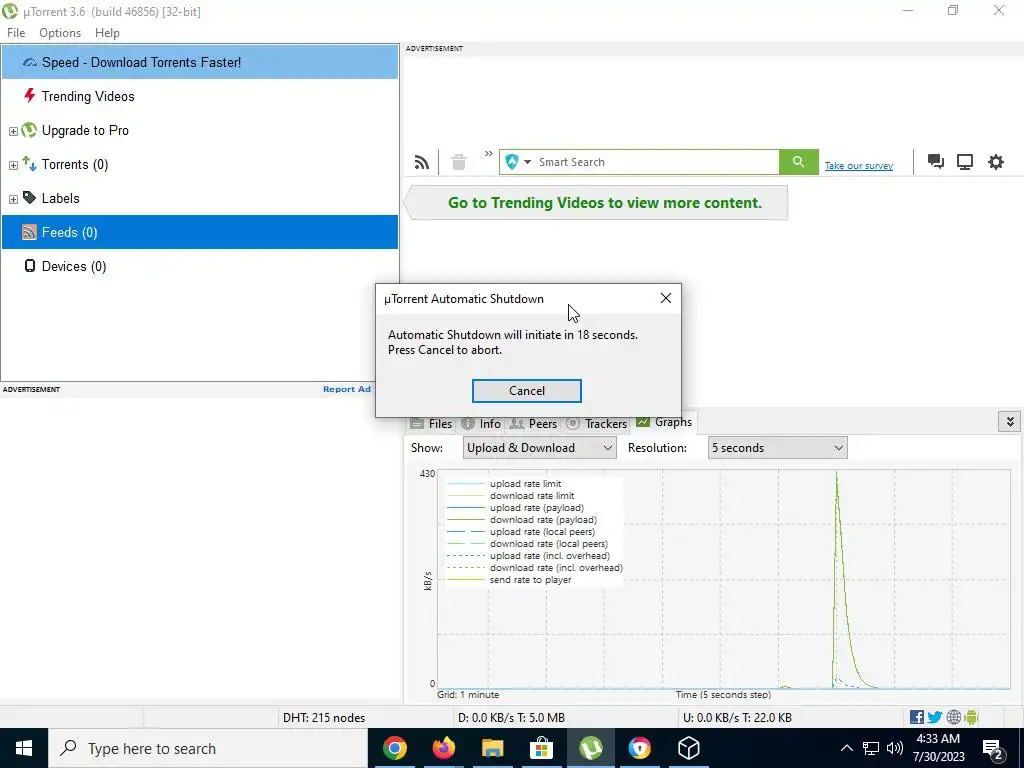
Task: Show hidden system tray icons
Action: click(x=846, y=748)
